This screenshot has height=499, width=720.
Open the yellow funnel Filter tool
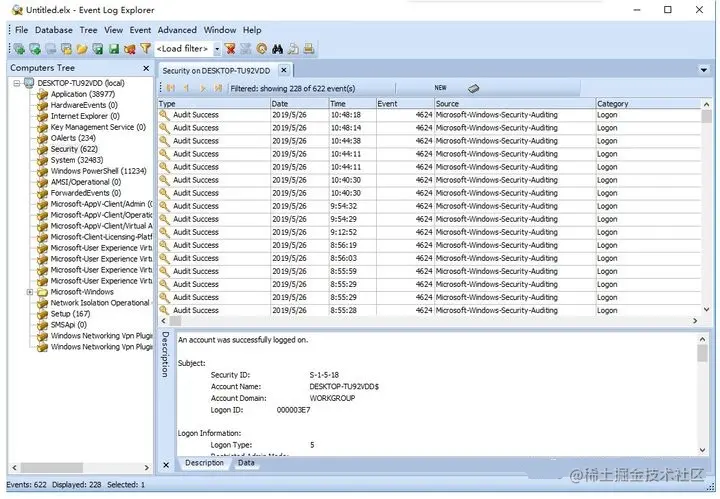(x=146, y=48)
